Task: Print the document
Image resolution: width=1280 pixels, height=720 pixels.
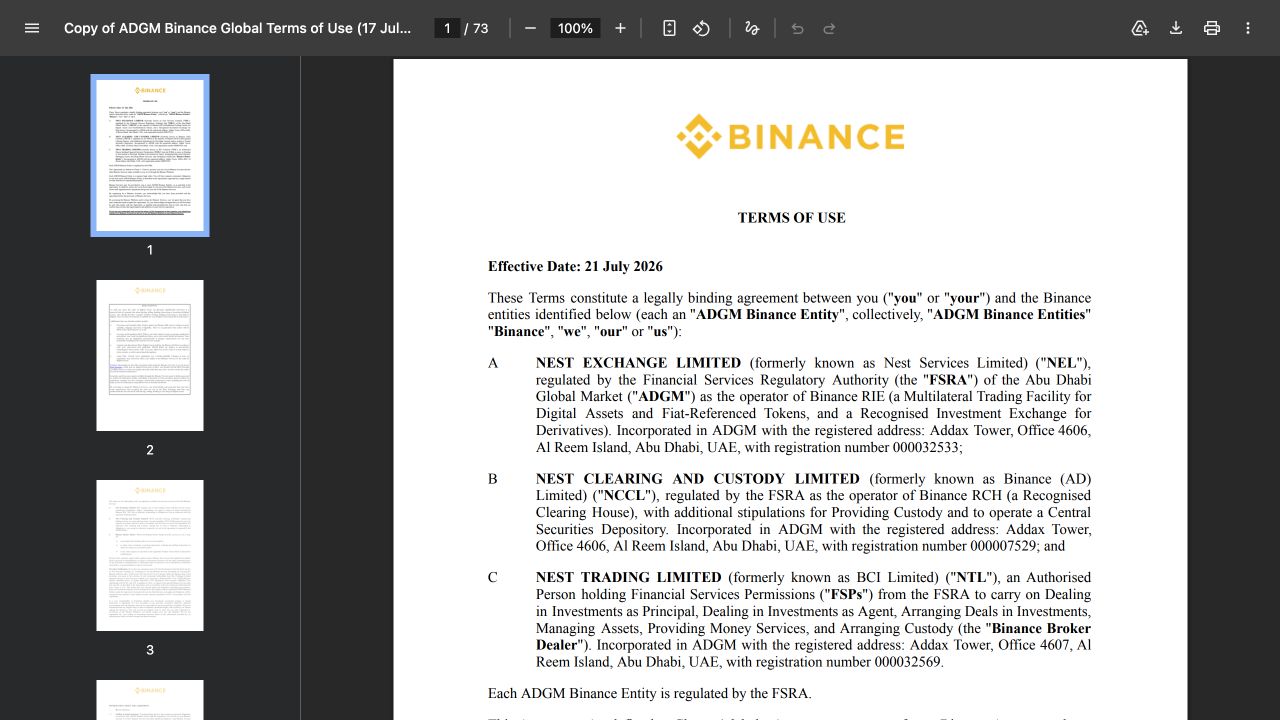Action: coord(1212,28)
